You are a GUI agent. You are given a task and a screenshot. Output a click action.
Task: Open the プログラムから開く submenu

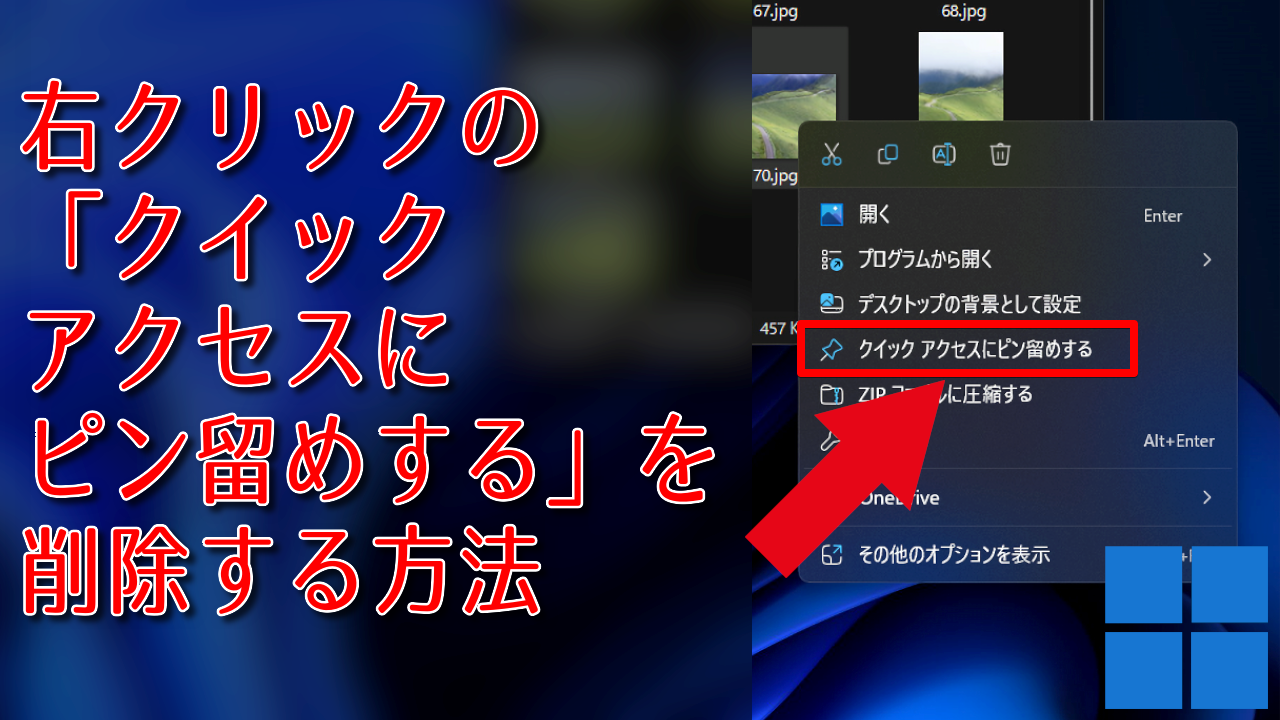[1017, 259]
